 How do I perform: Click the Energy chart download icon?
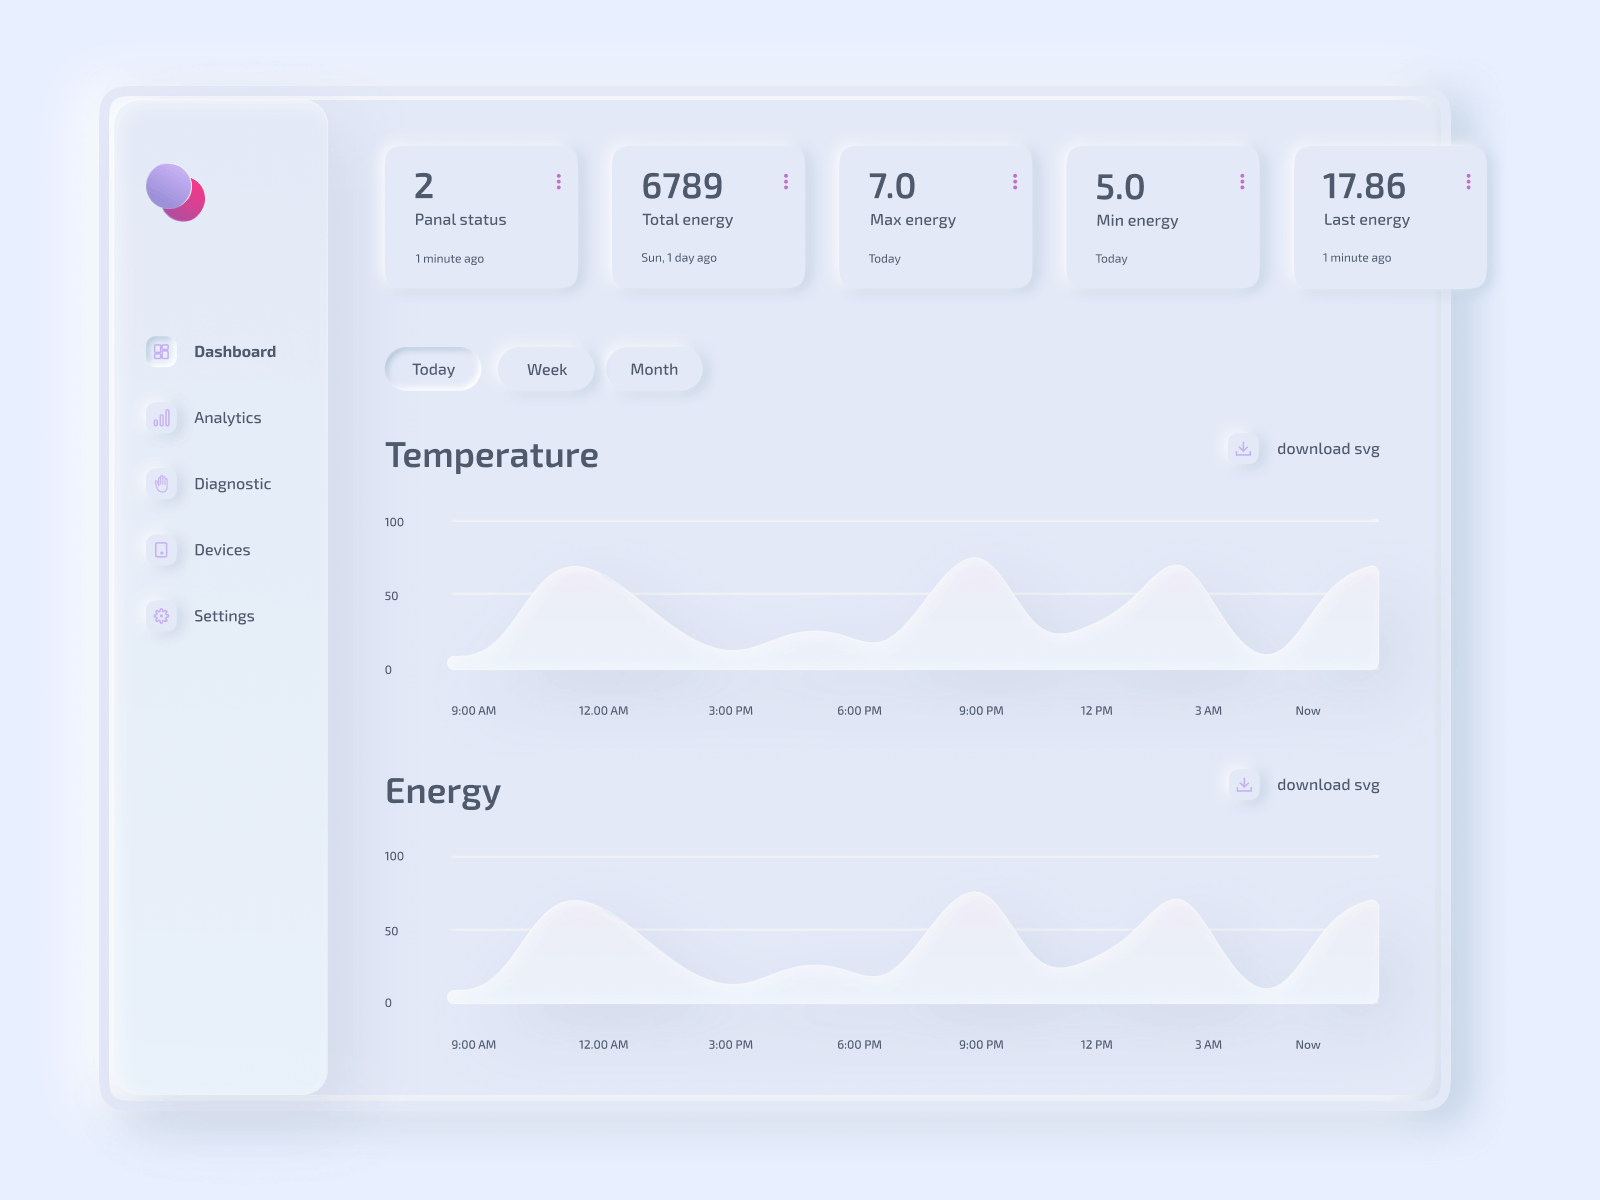[x=1243, y=785]
